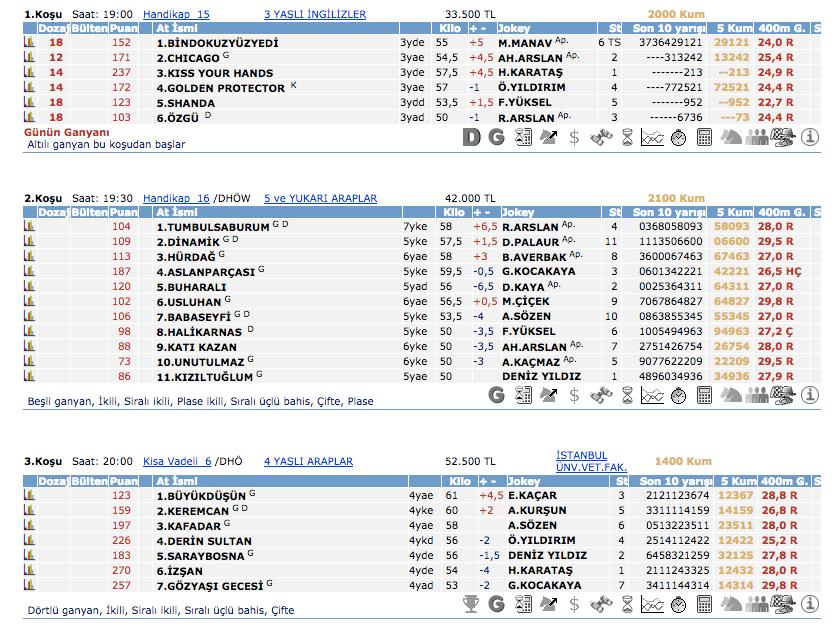
Task: Open the info icon in race 1
Action: click(x=812, y=137)
